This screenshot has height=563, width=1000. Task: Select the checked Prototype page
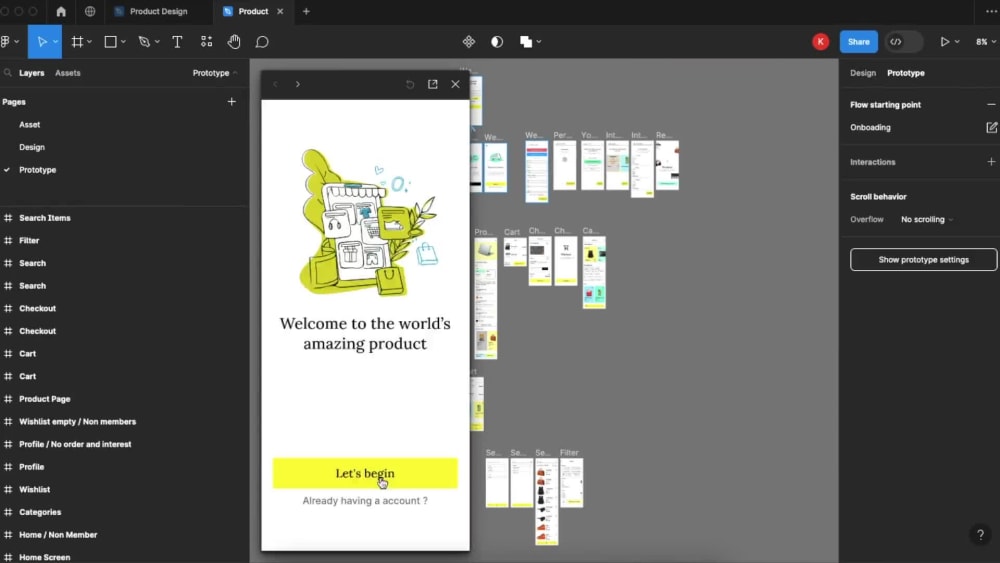[x=38, y=170]
